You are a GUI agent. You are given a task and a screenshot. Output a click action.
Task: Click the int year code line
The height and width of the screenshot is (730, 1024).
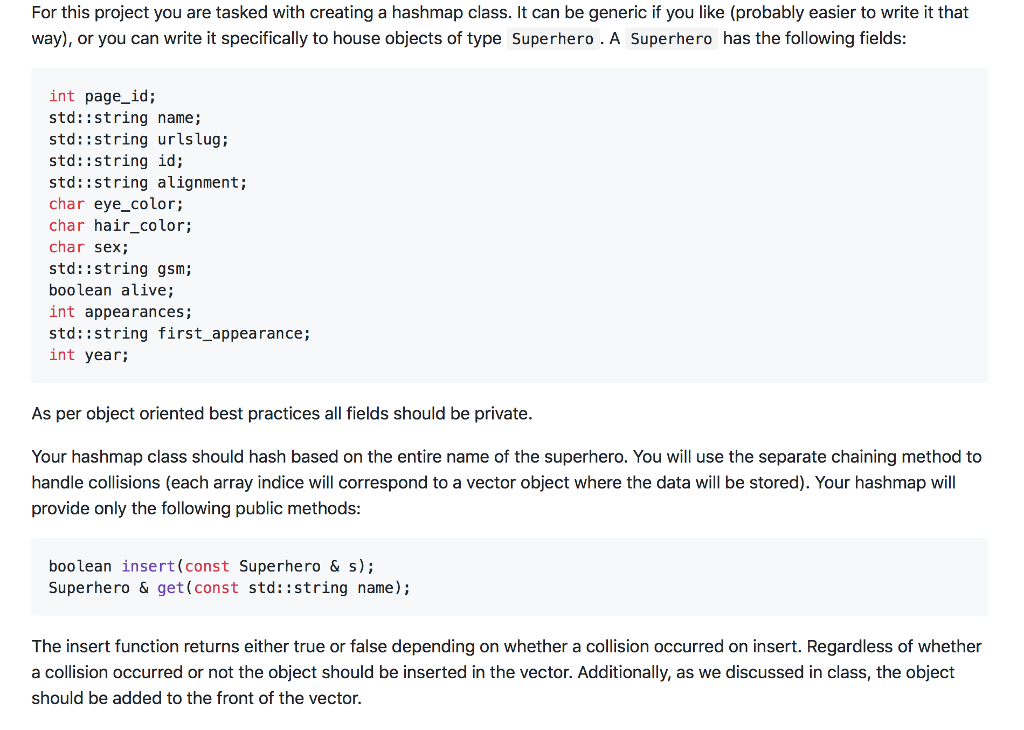click(x=89, y=355)
